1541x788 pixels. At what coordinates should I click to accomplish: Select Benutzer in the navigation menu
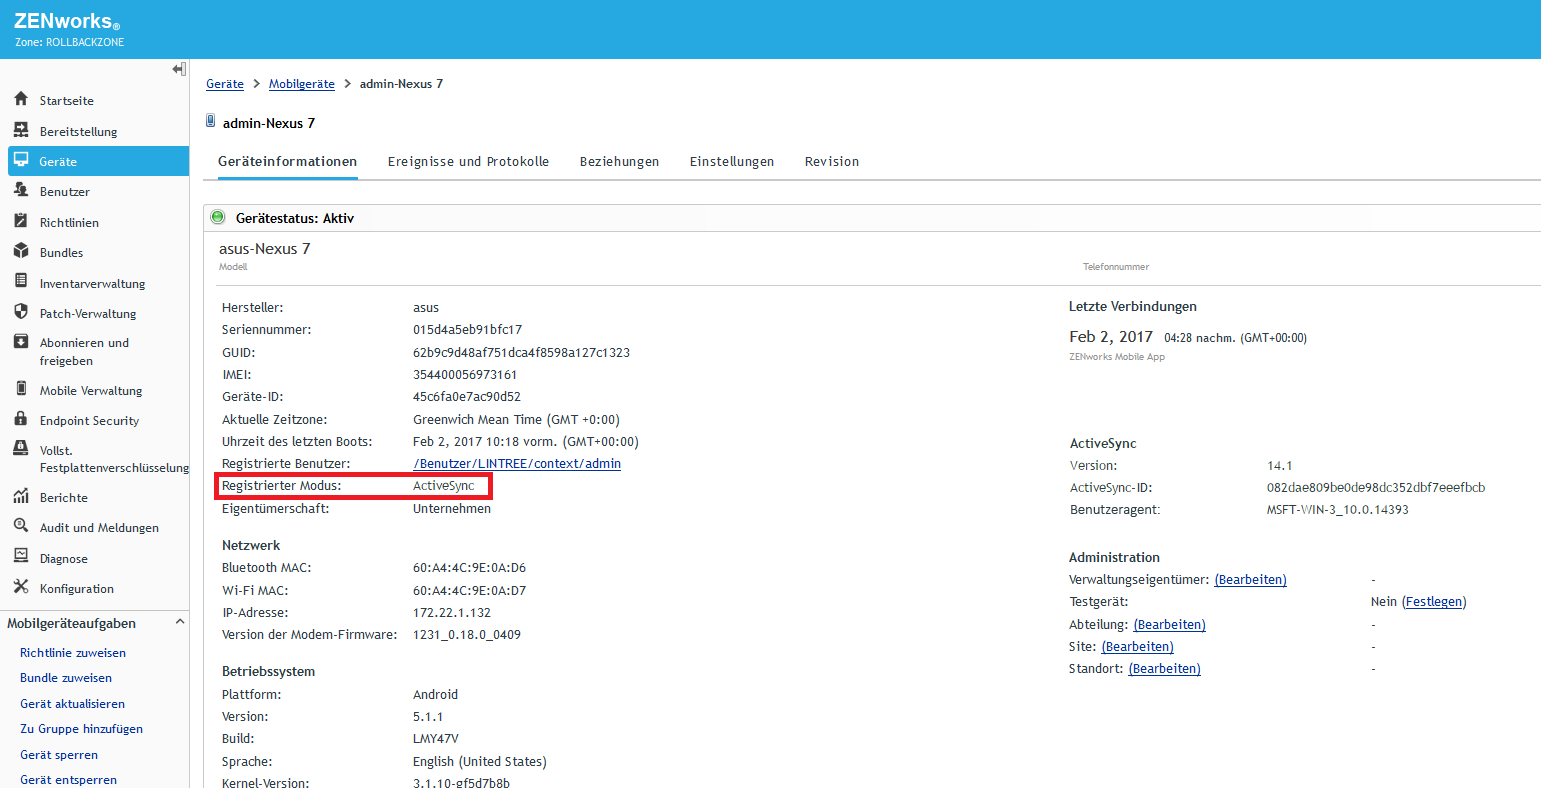pos(65,191)
